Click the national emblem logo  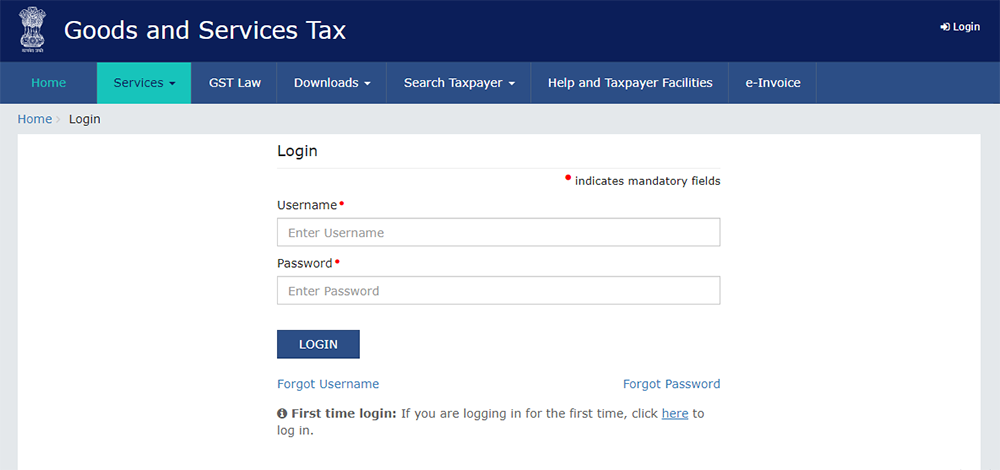click(x=32, y=30)
